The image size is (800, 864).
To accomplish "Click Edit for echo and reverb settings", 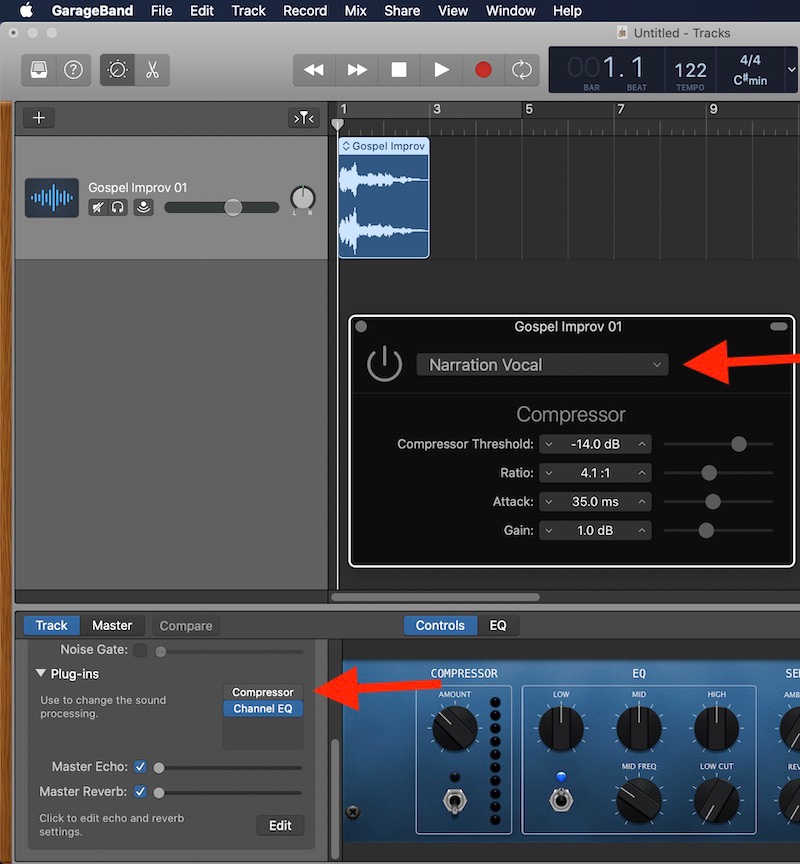I will point(280,825).
